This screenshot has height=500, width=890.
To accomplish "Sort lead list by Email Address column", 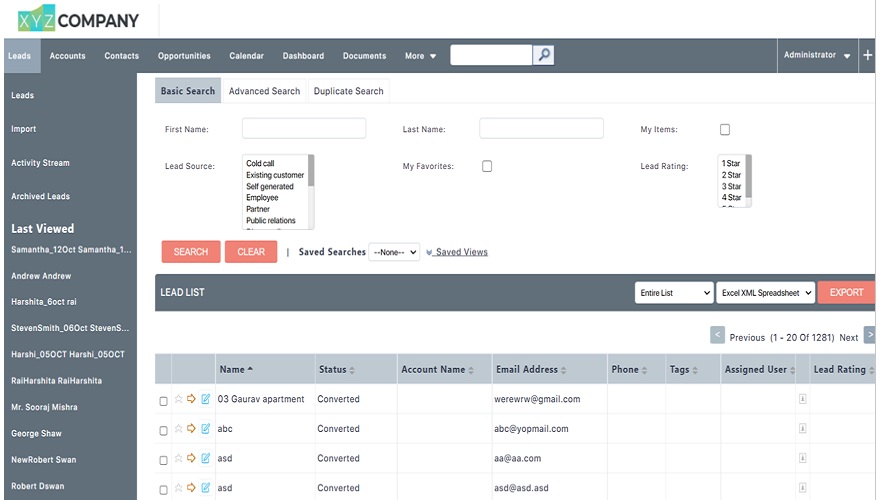I will 530,369.
